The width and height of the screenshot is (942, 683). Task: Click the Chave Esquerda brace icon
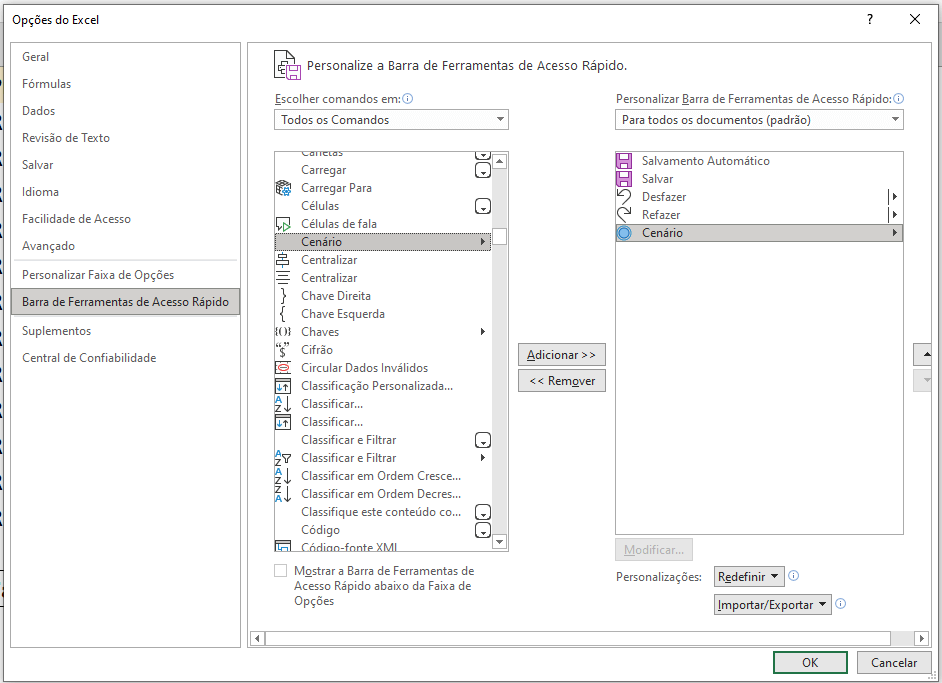coord(283,314)
